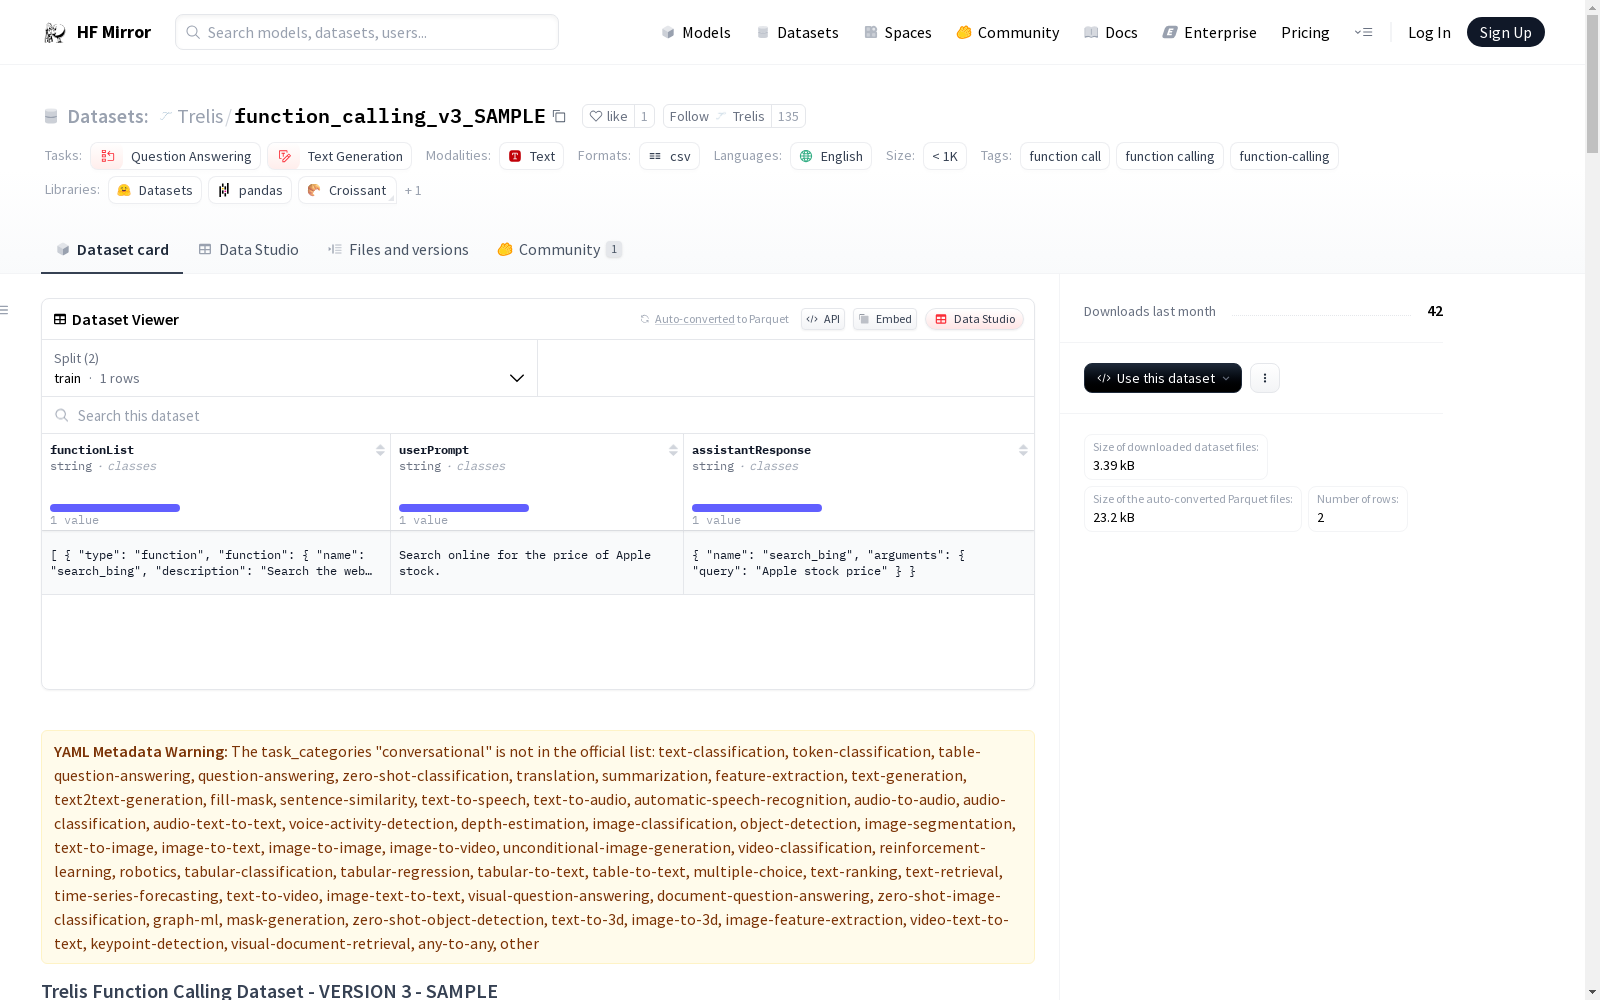Screen dimensions: 1600x1000
Task: Open the Files and versions tab
Action: click(x=398, y=250)
